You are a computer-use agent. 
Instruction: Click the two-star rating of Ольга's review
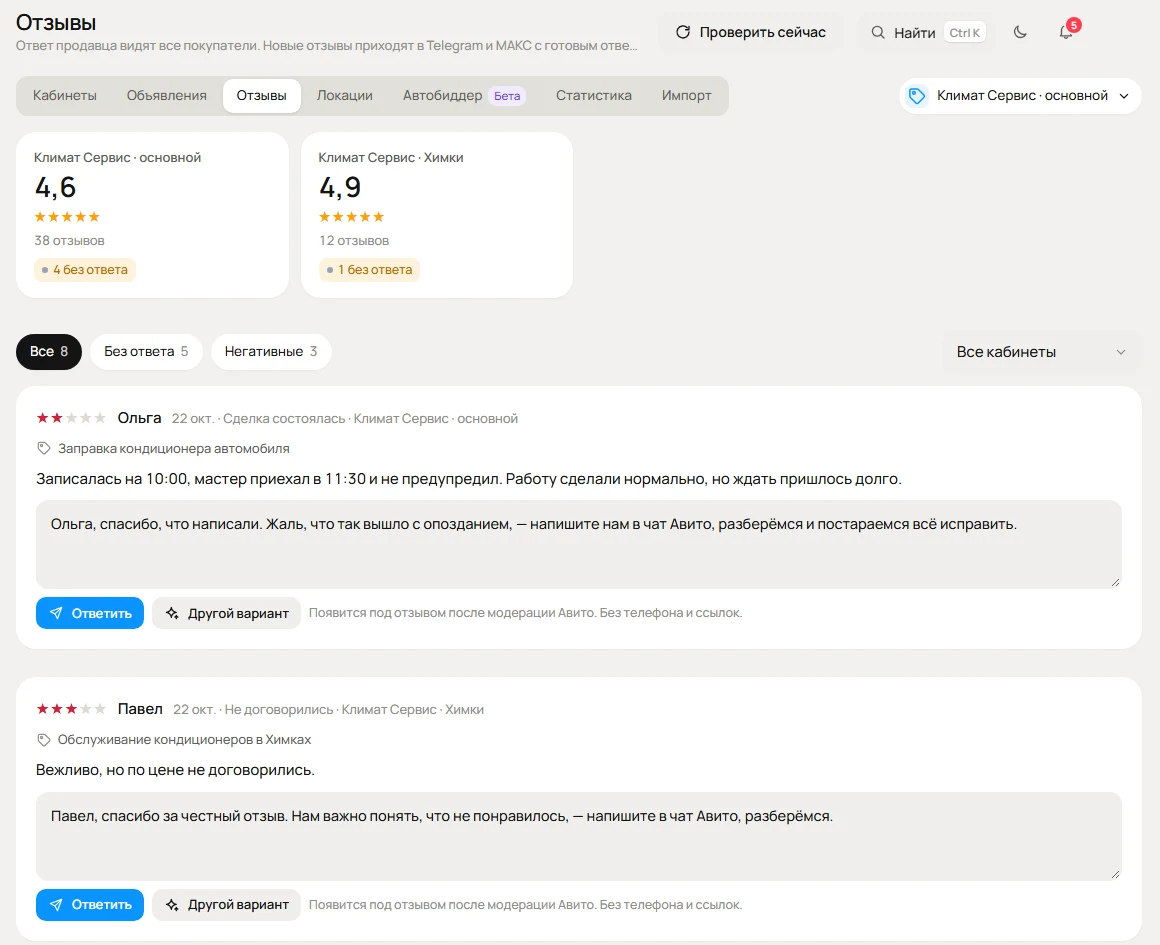71,418
